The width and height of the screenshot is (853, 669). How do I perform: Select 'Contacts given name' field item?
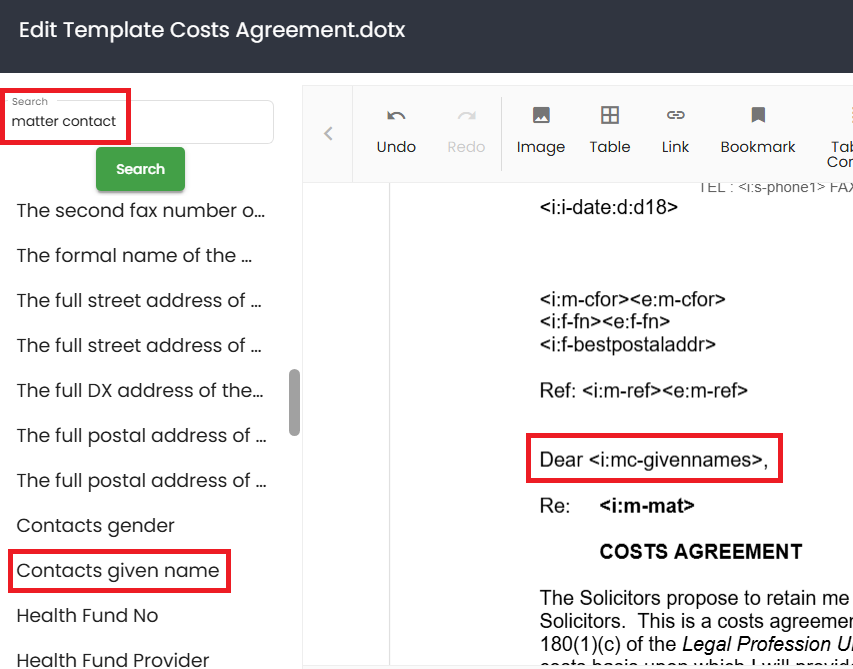tap(118, 571)
